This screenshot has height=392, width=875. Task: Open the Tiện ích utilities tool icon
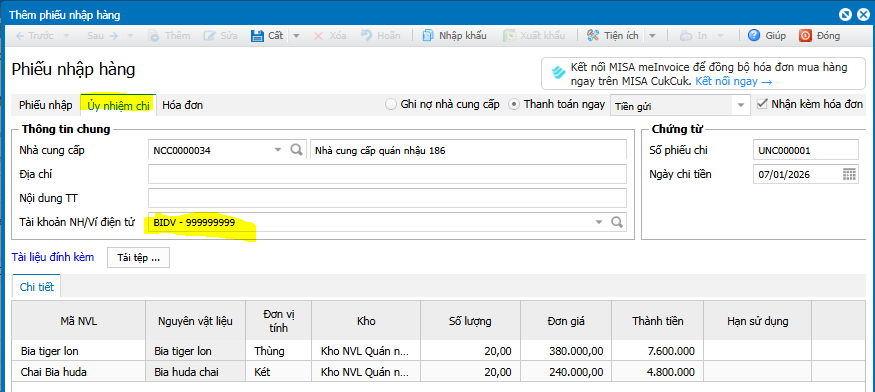[x=593, y=36]
